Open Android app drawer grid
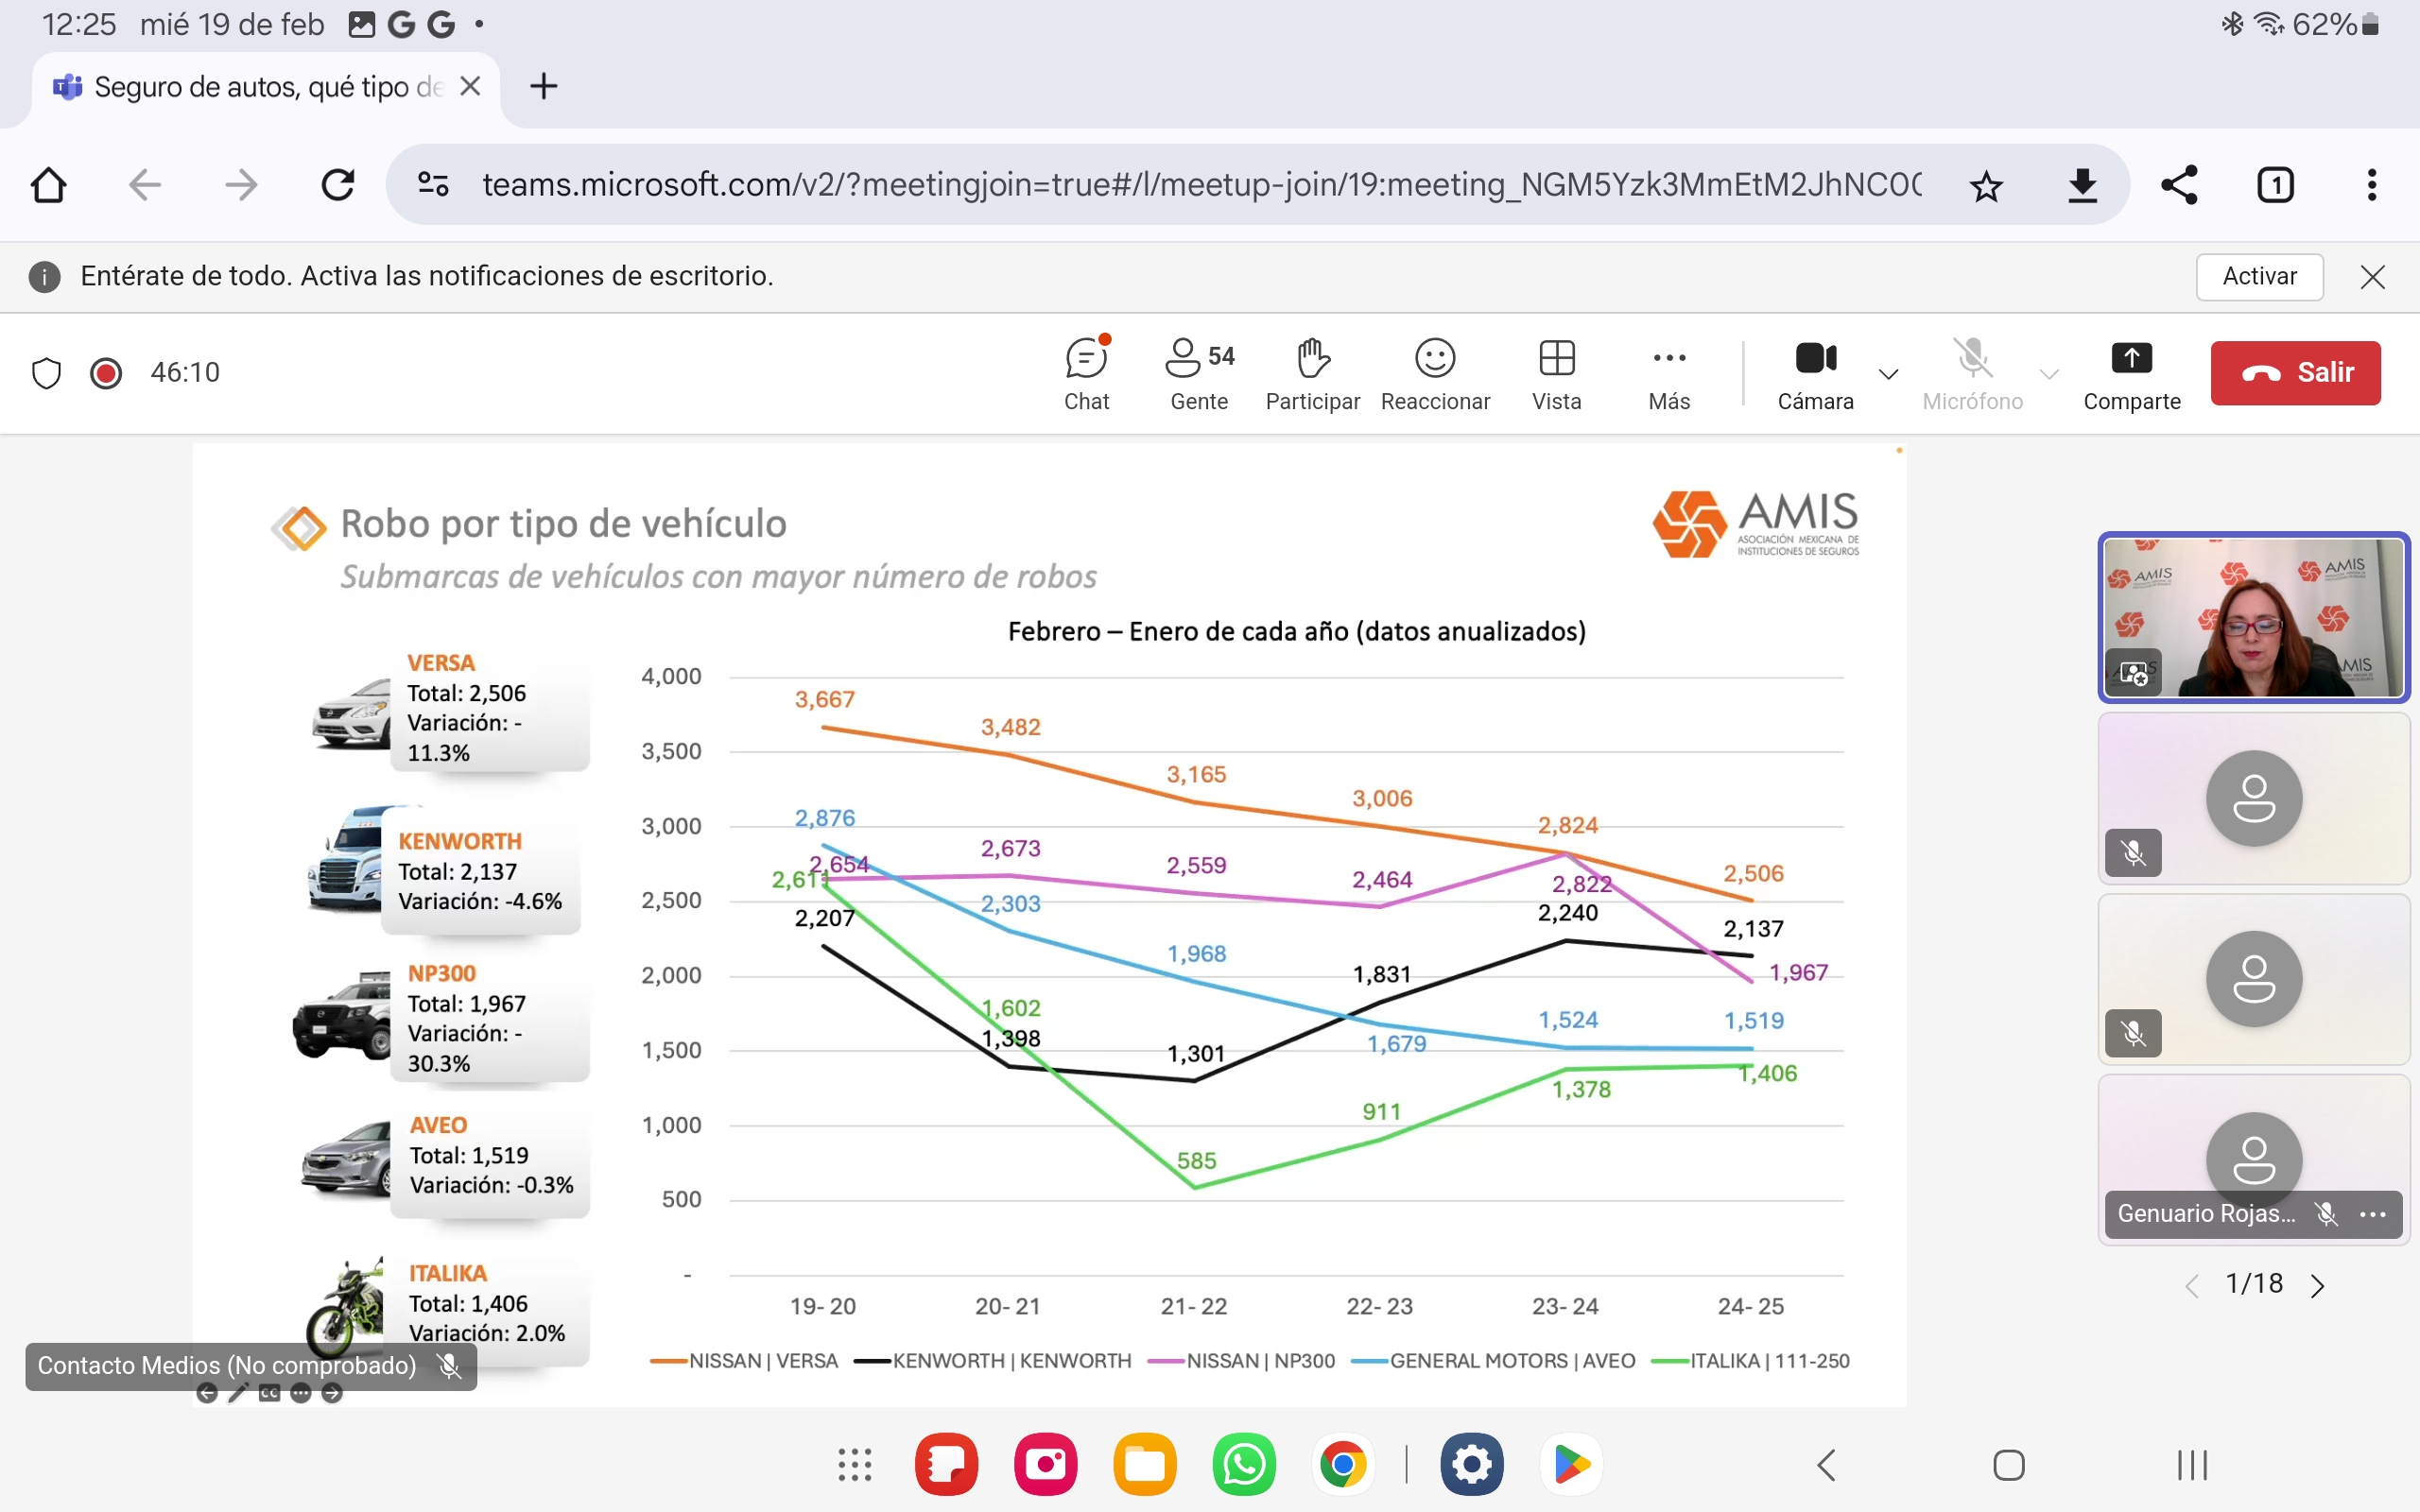Viewport: 2420px width, 1512px height. (854, 1465)
